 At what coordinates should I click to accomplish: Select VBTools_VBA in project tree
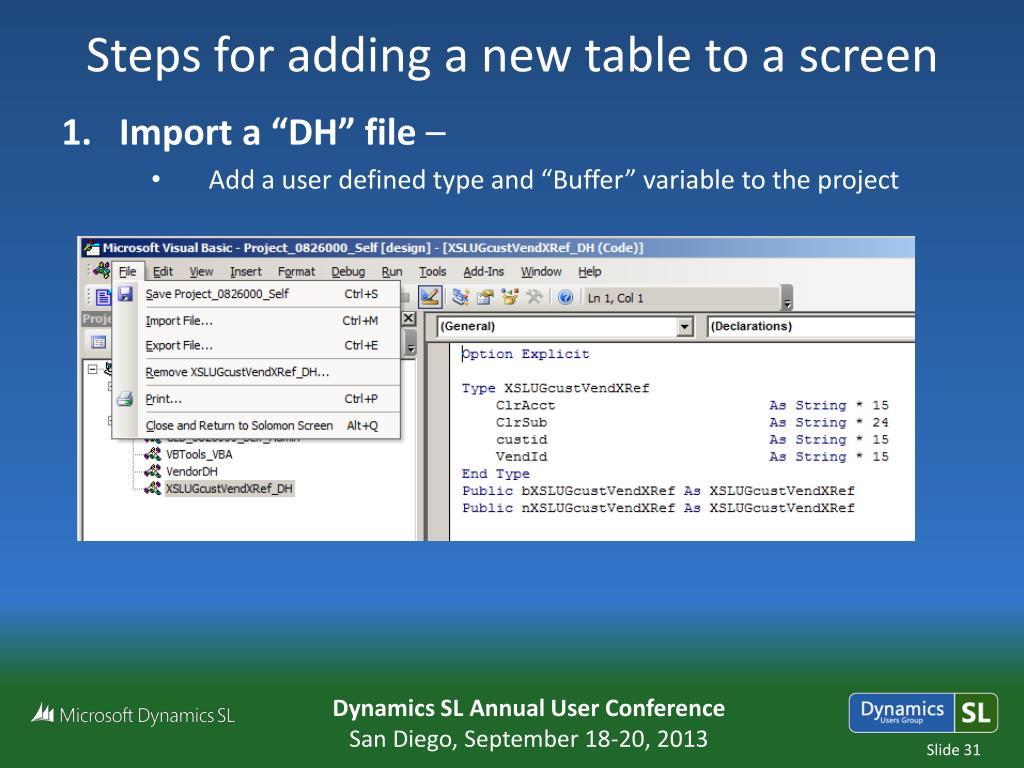pos(199,454)
